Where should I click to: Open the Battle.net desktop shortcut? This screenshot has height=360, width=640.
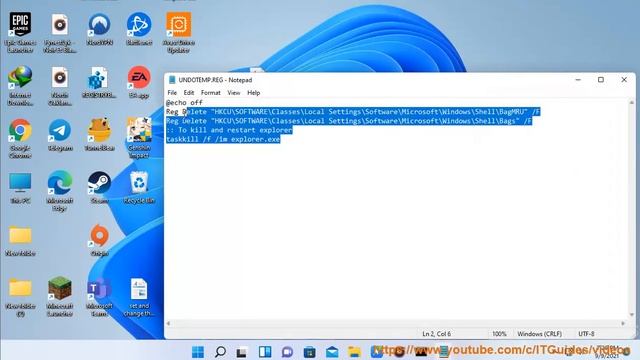click(139, 29)
